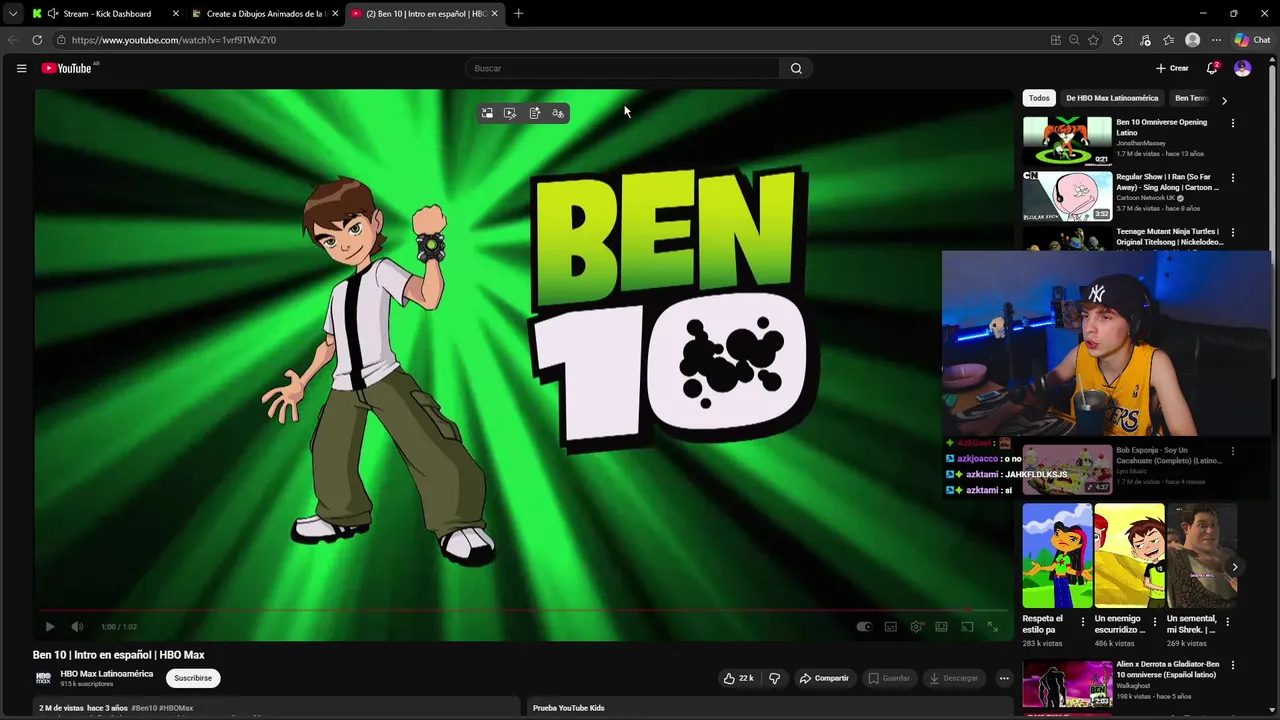Open Ben 10 Omniverse Opening Latino thumbnail

pos(1067,141)
